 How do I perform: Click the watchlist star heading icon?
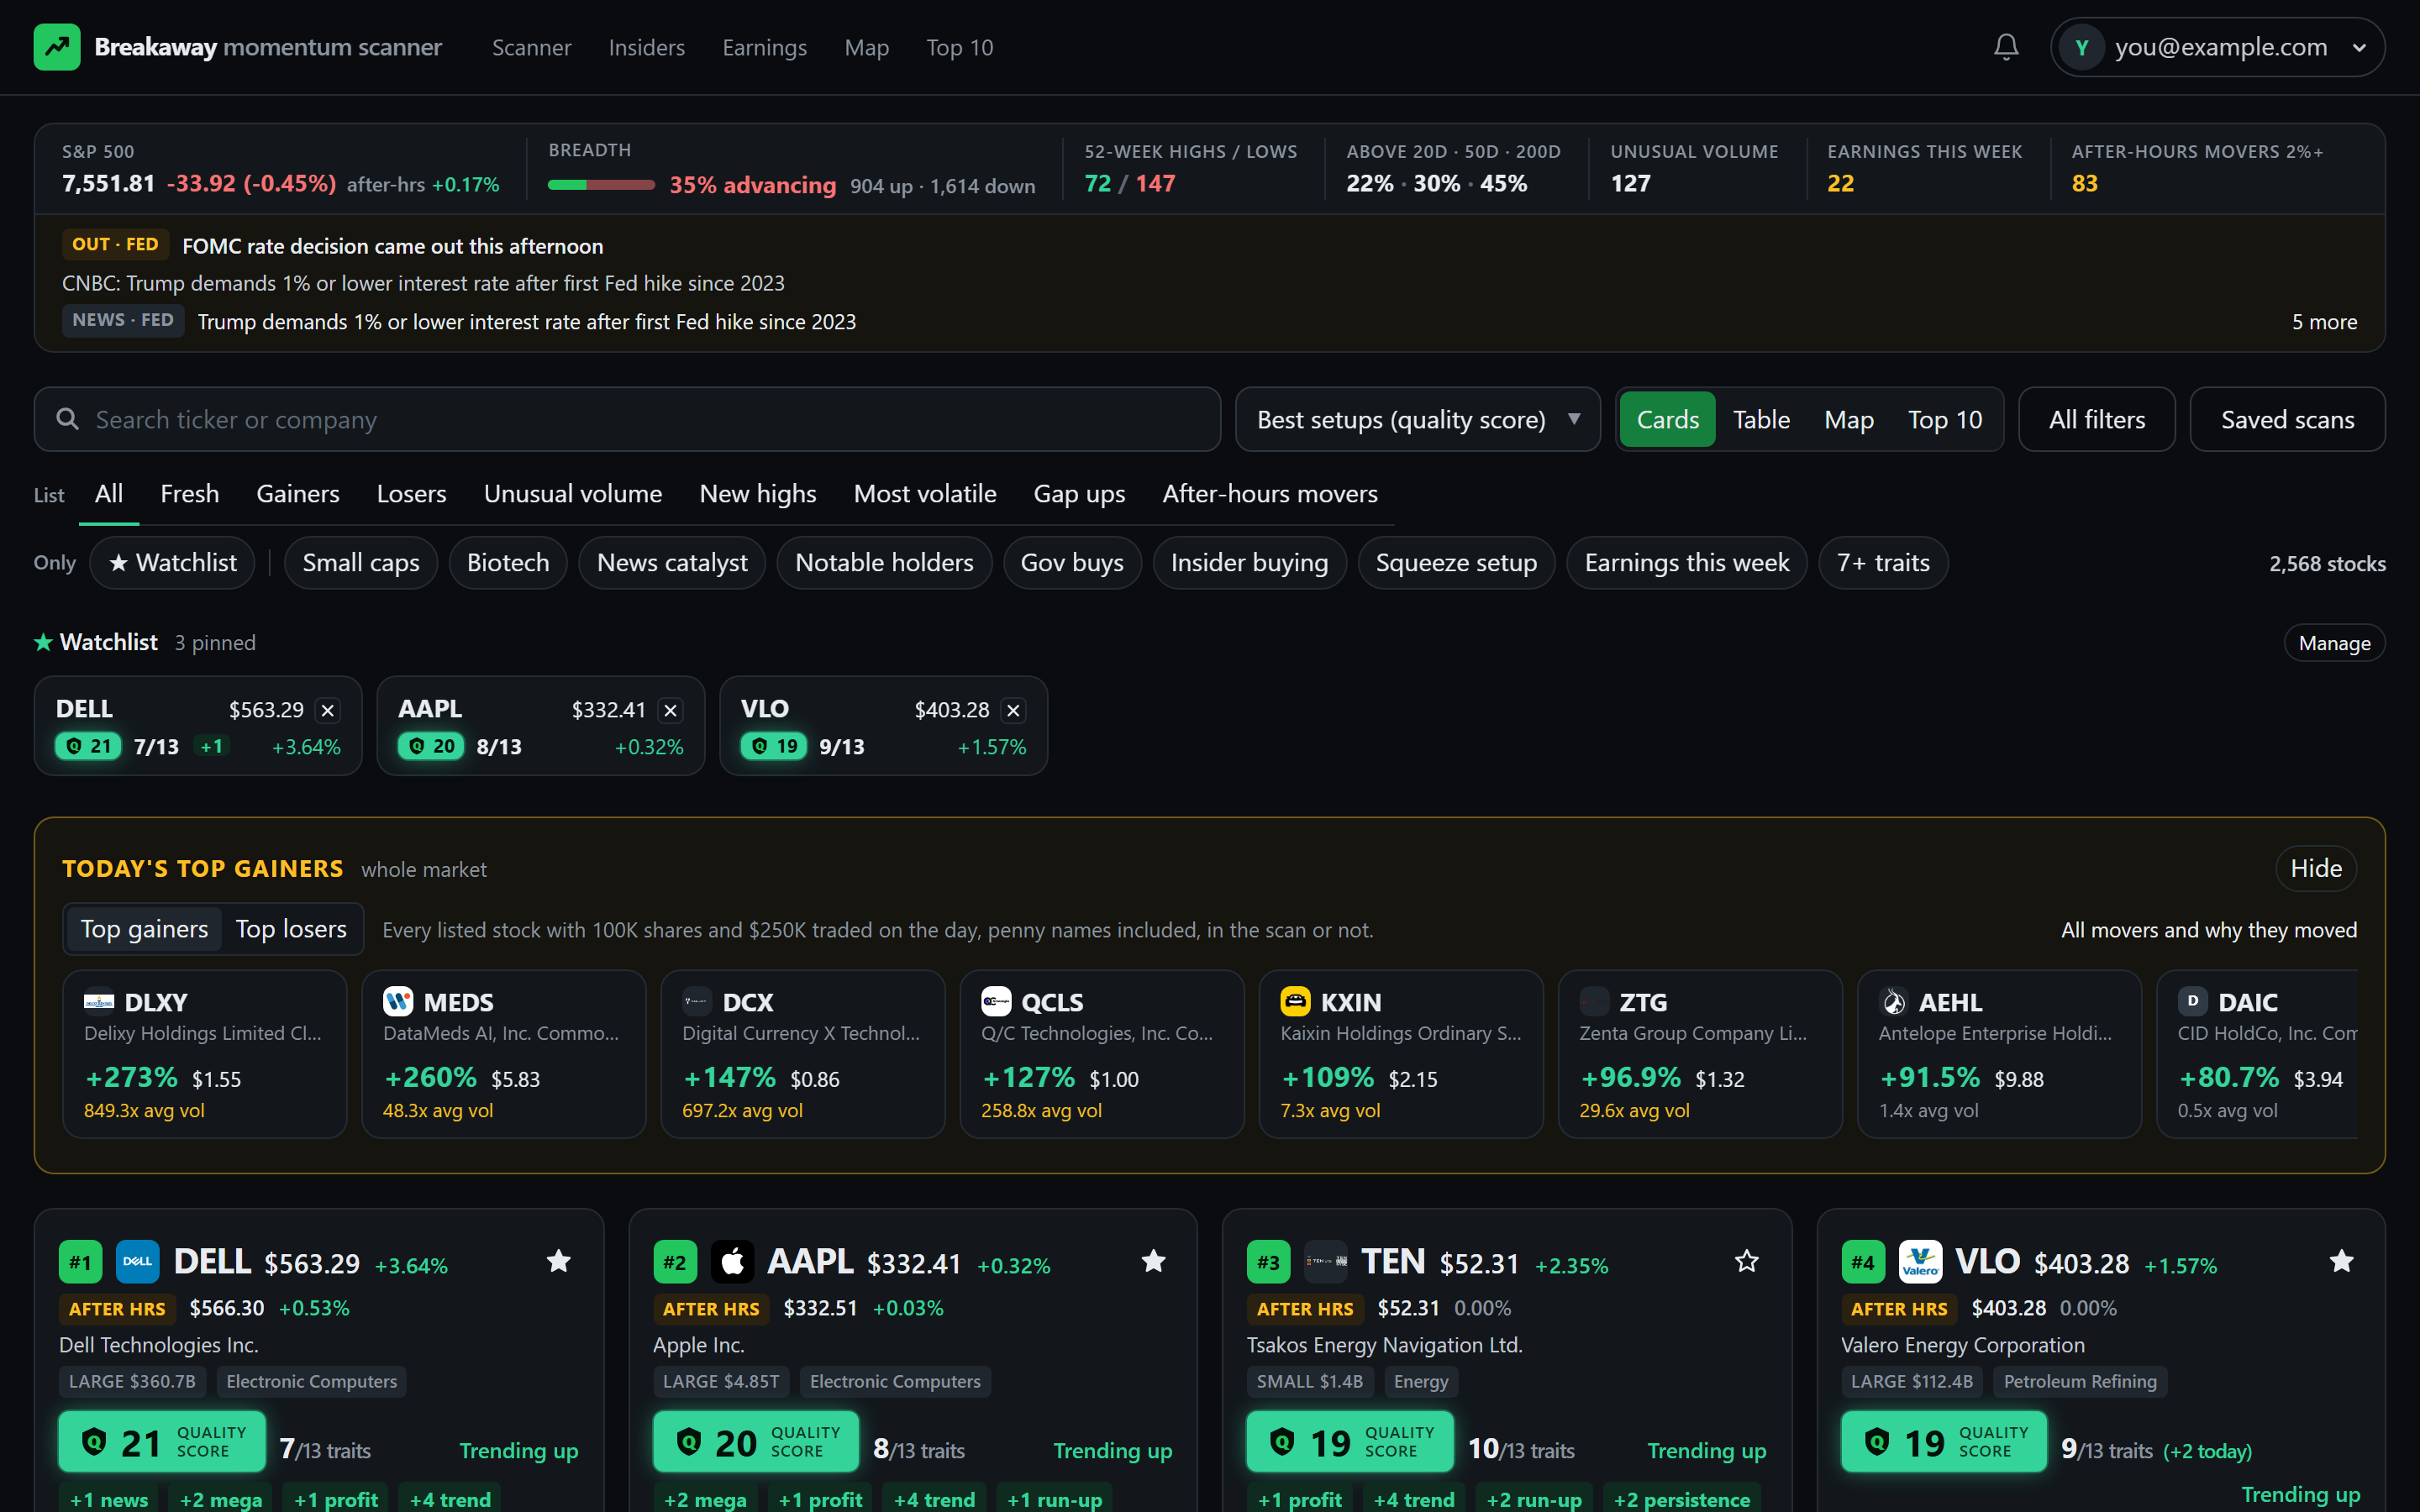43,642
